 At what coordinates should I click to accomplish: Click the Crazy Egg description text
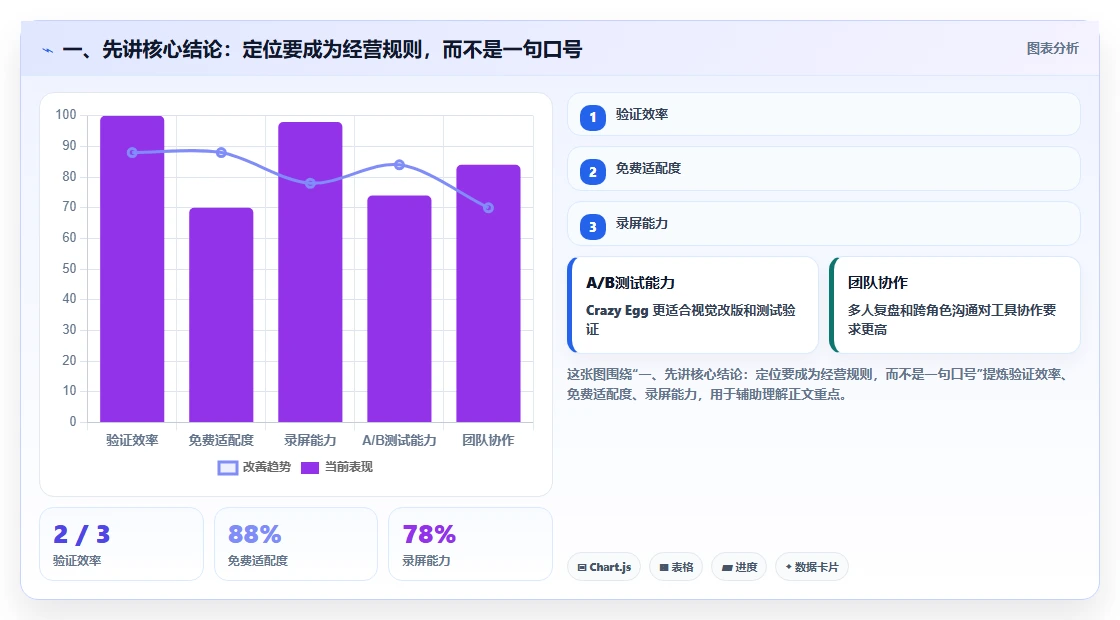(691, 320)
